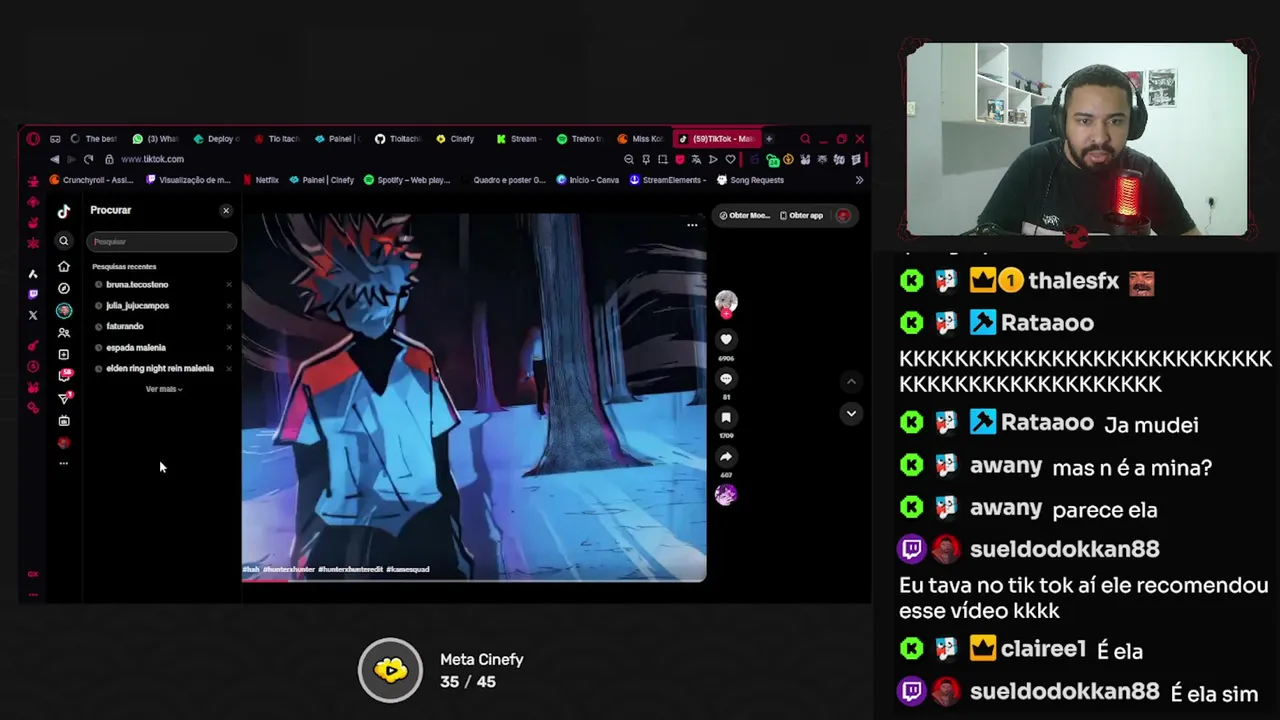Image resolution: width=1280 pixels, height=720 pixels.
Task: Go to TikTok Home (house icon)
Action: click(x=63, y=267)
